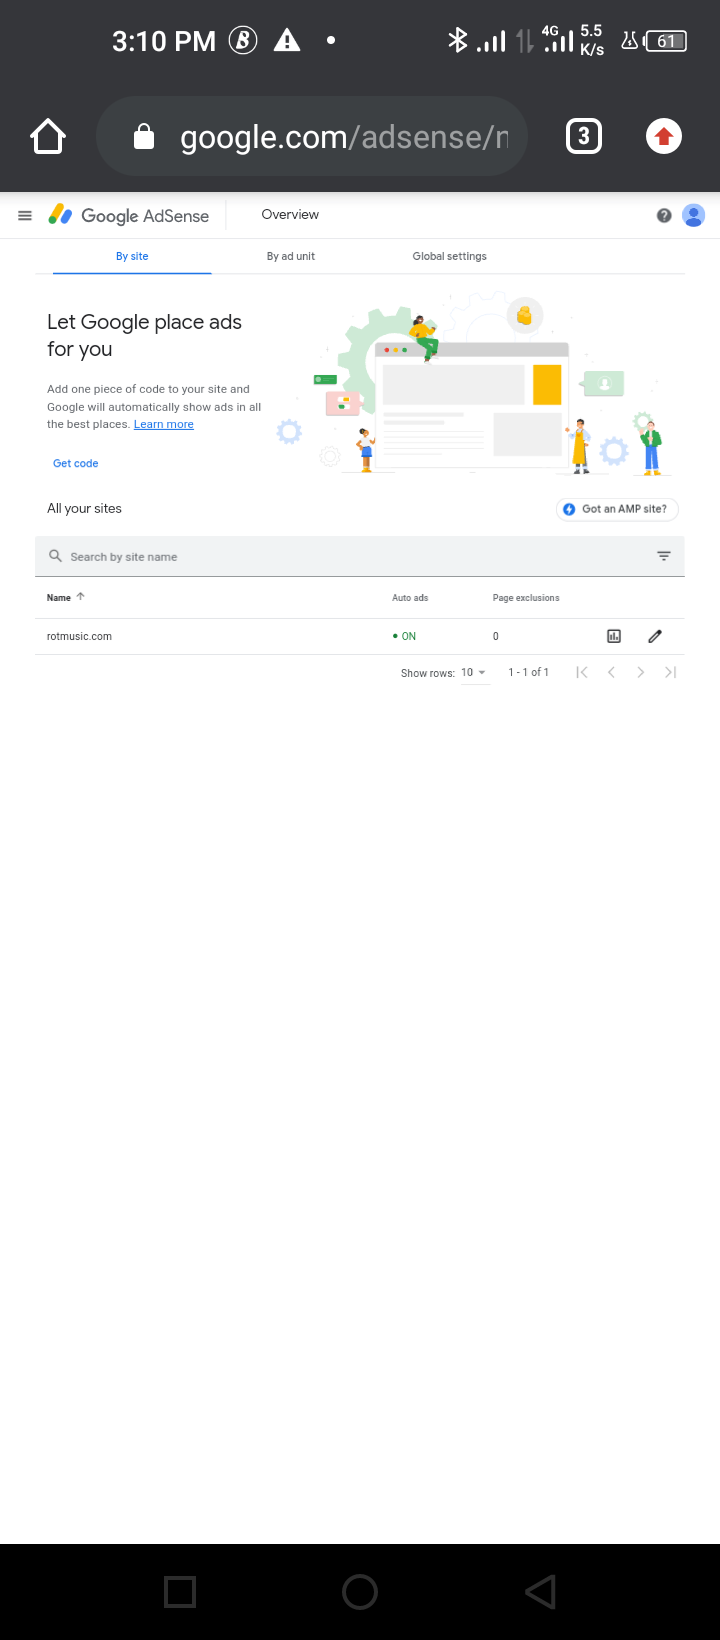The image size is (720, 1640).
Task: Select the rotmusic.com site name
Action: 79,636
